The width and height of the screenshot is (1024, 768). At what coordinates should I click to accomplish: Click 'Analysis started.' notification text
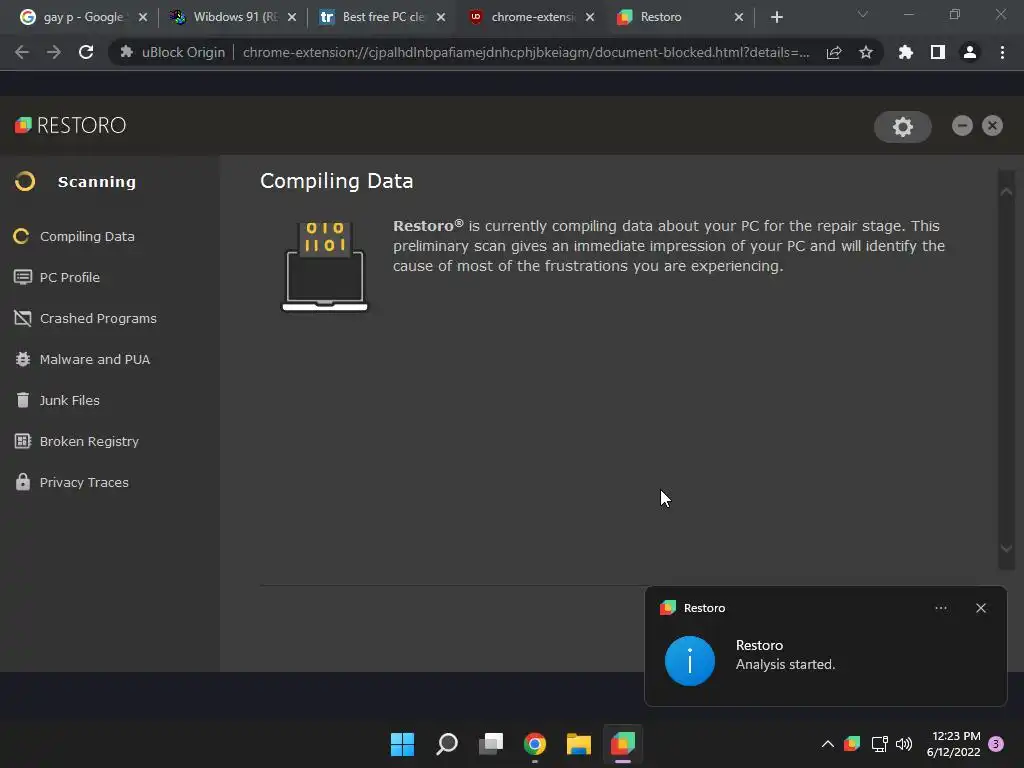(785, 664)
